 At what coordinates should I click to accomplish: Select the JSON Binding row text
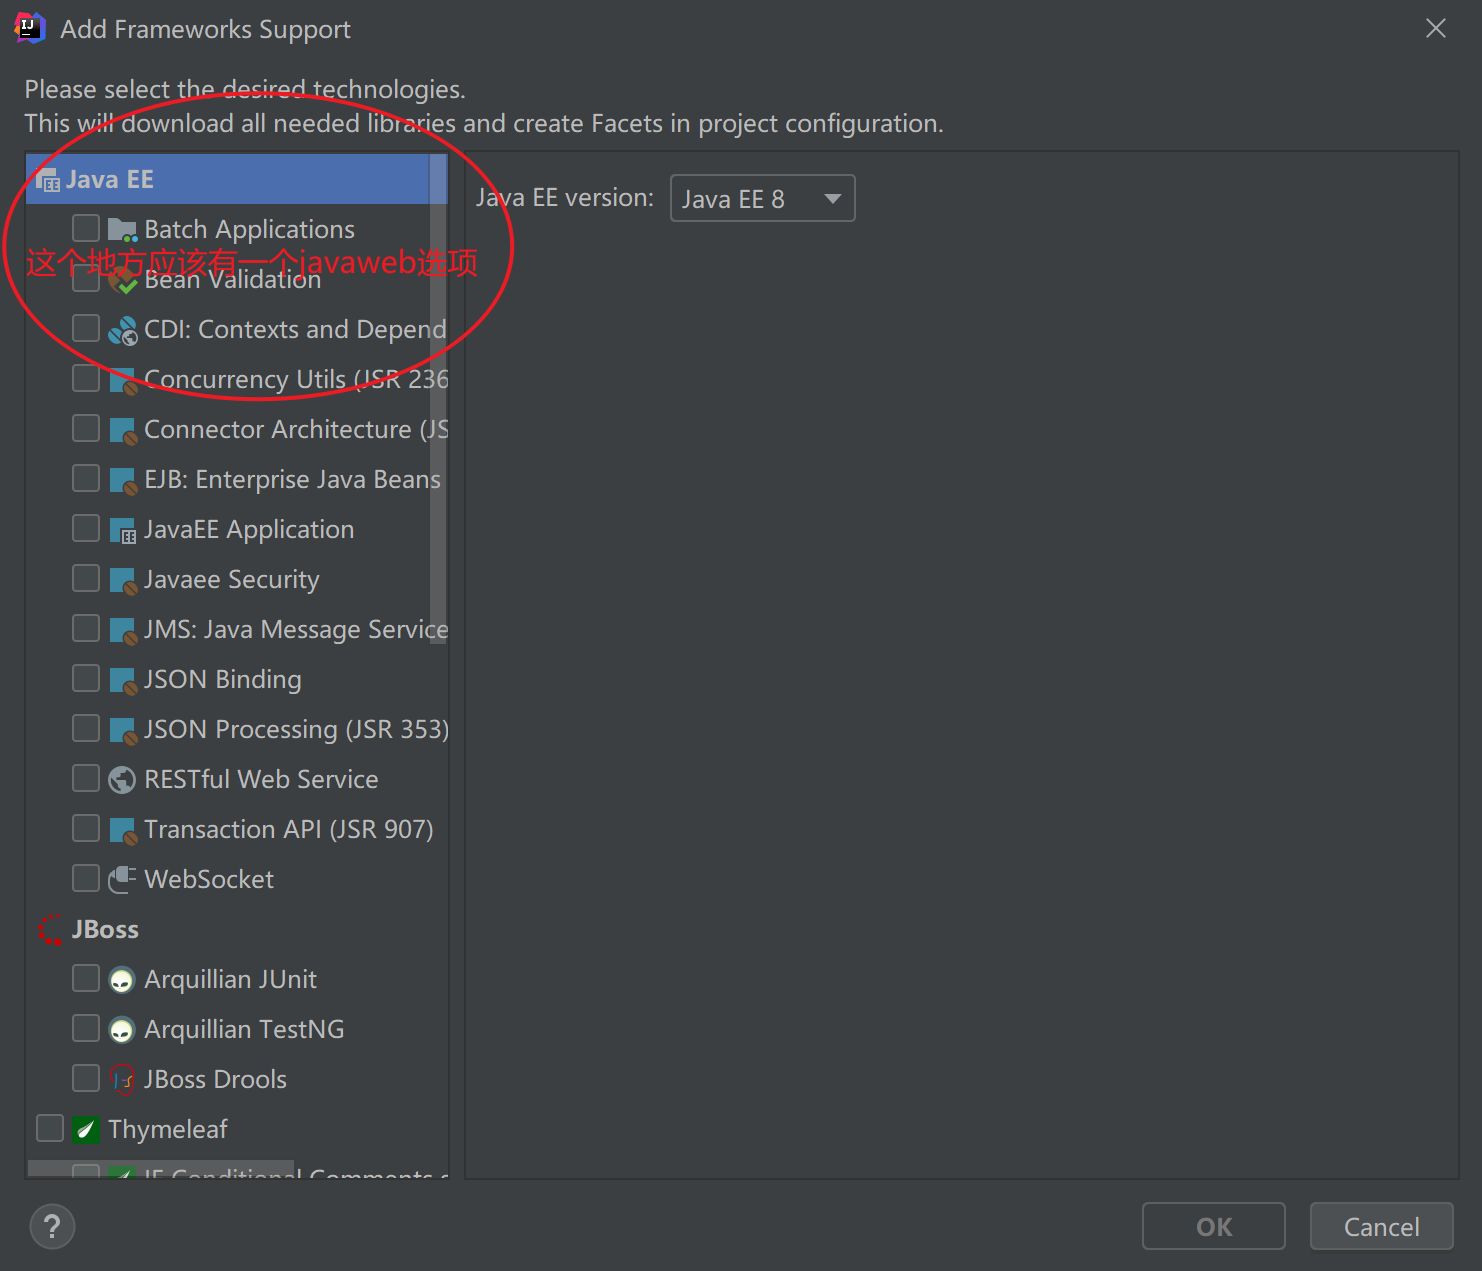pyautogui.click(x=223, y=680)
